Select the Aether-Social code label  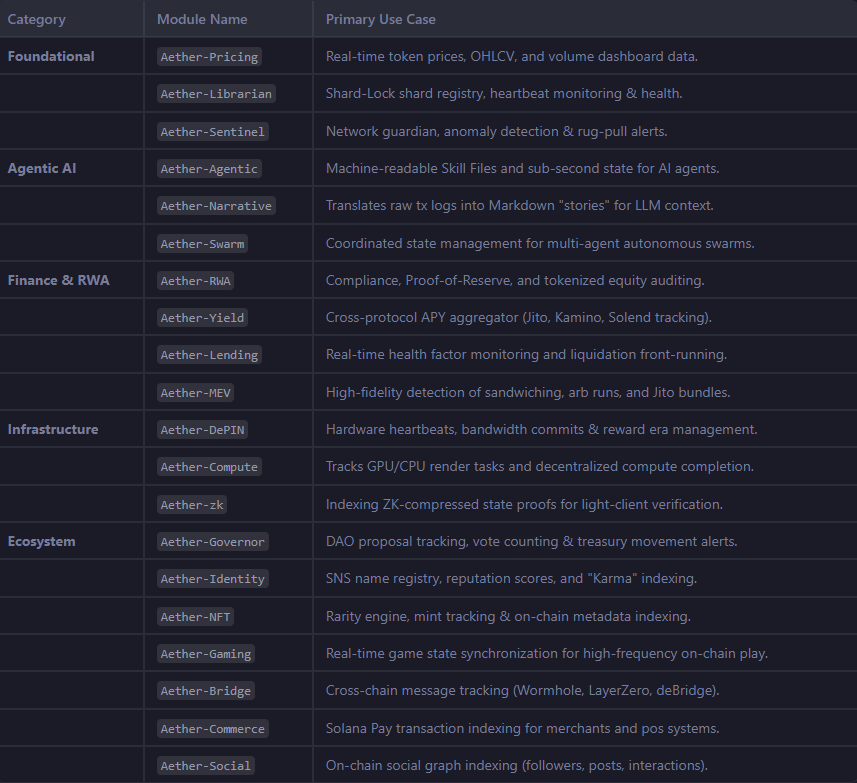206,766
